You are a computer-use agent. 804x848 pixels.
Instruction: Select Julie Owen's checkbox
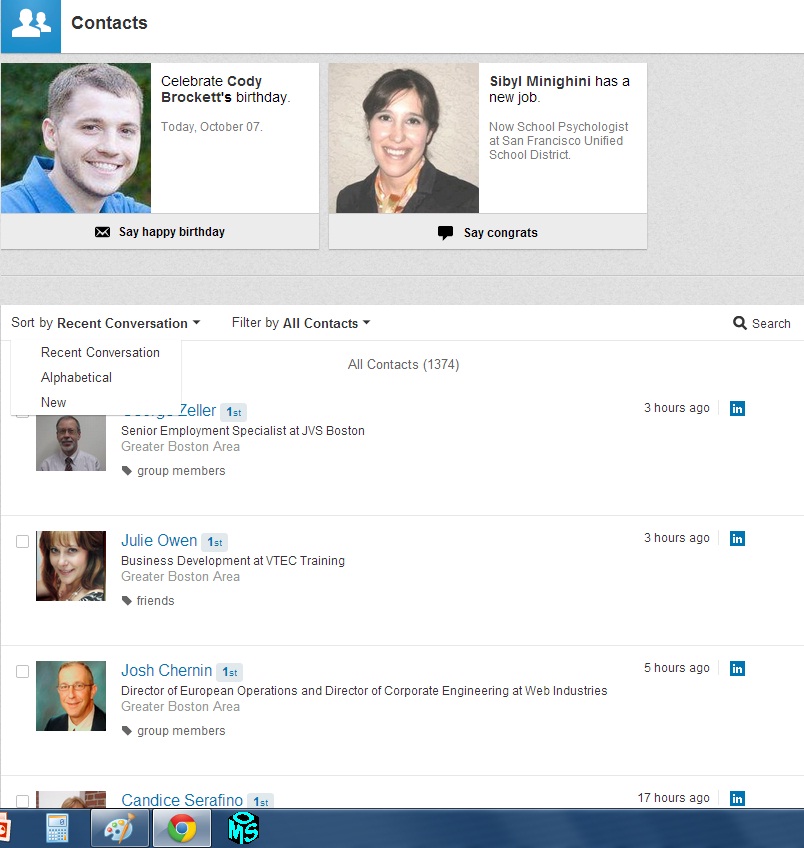click(22, 541)
